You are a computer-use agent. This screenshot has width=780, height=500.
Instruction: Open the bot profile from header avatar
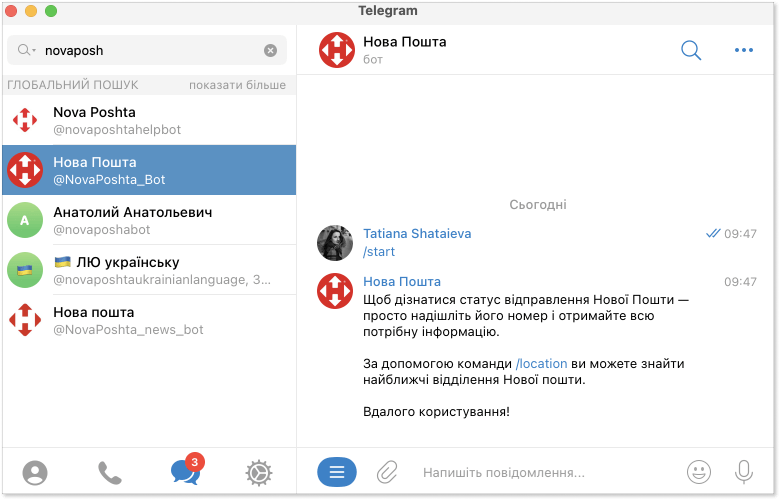click(x=337, y=50)
